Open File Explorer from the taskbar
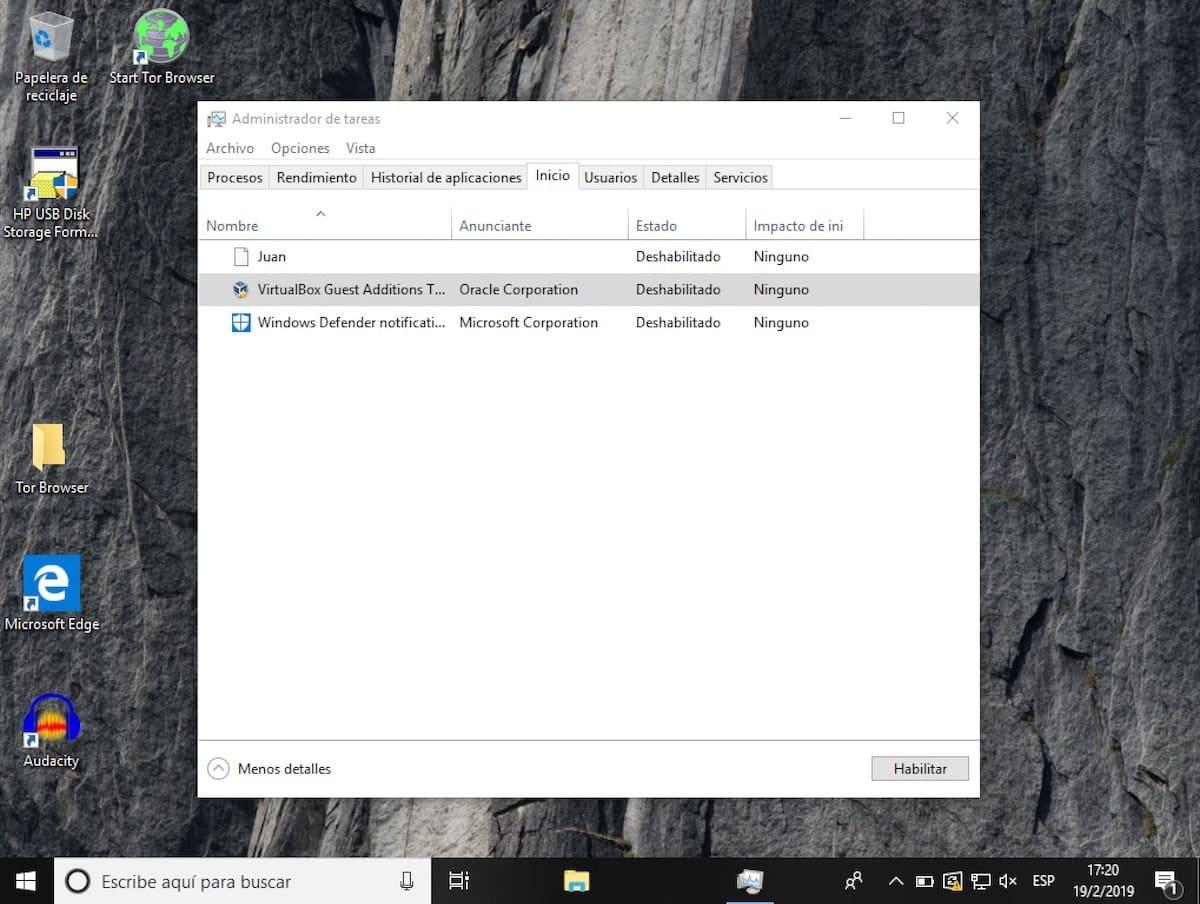 click(577, 880)
